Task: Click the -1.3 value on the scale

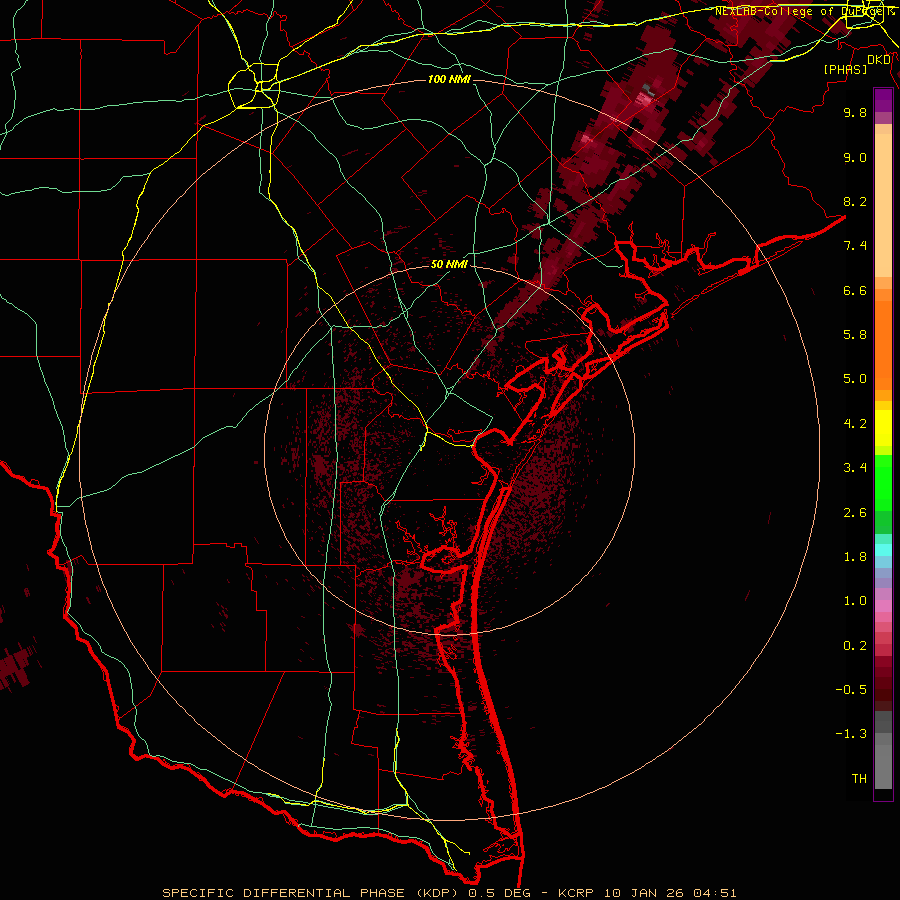Action: (851, 734)
